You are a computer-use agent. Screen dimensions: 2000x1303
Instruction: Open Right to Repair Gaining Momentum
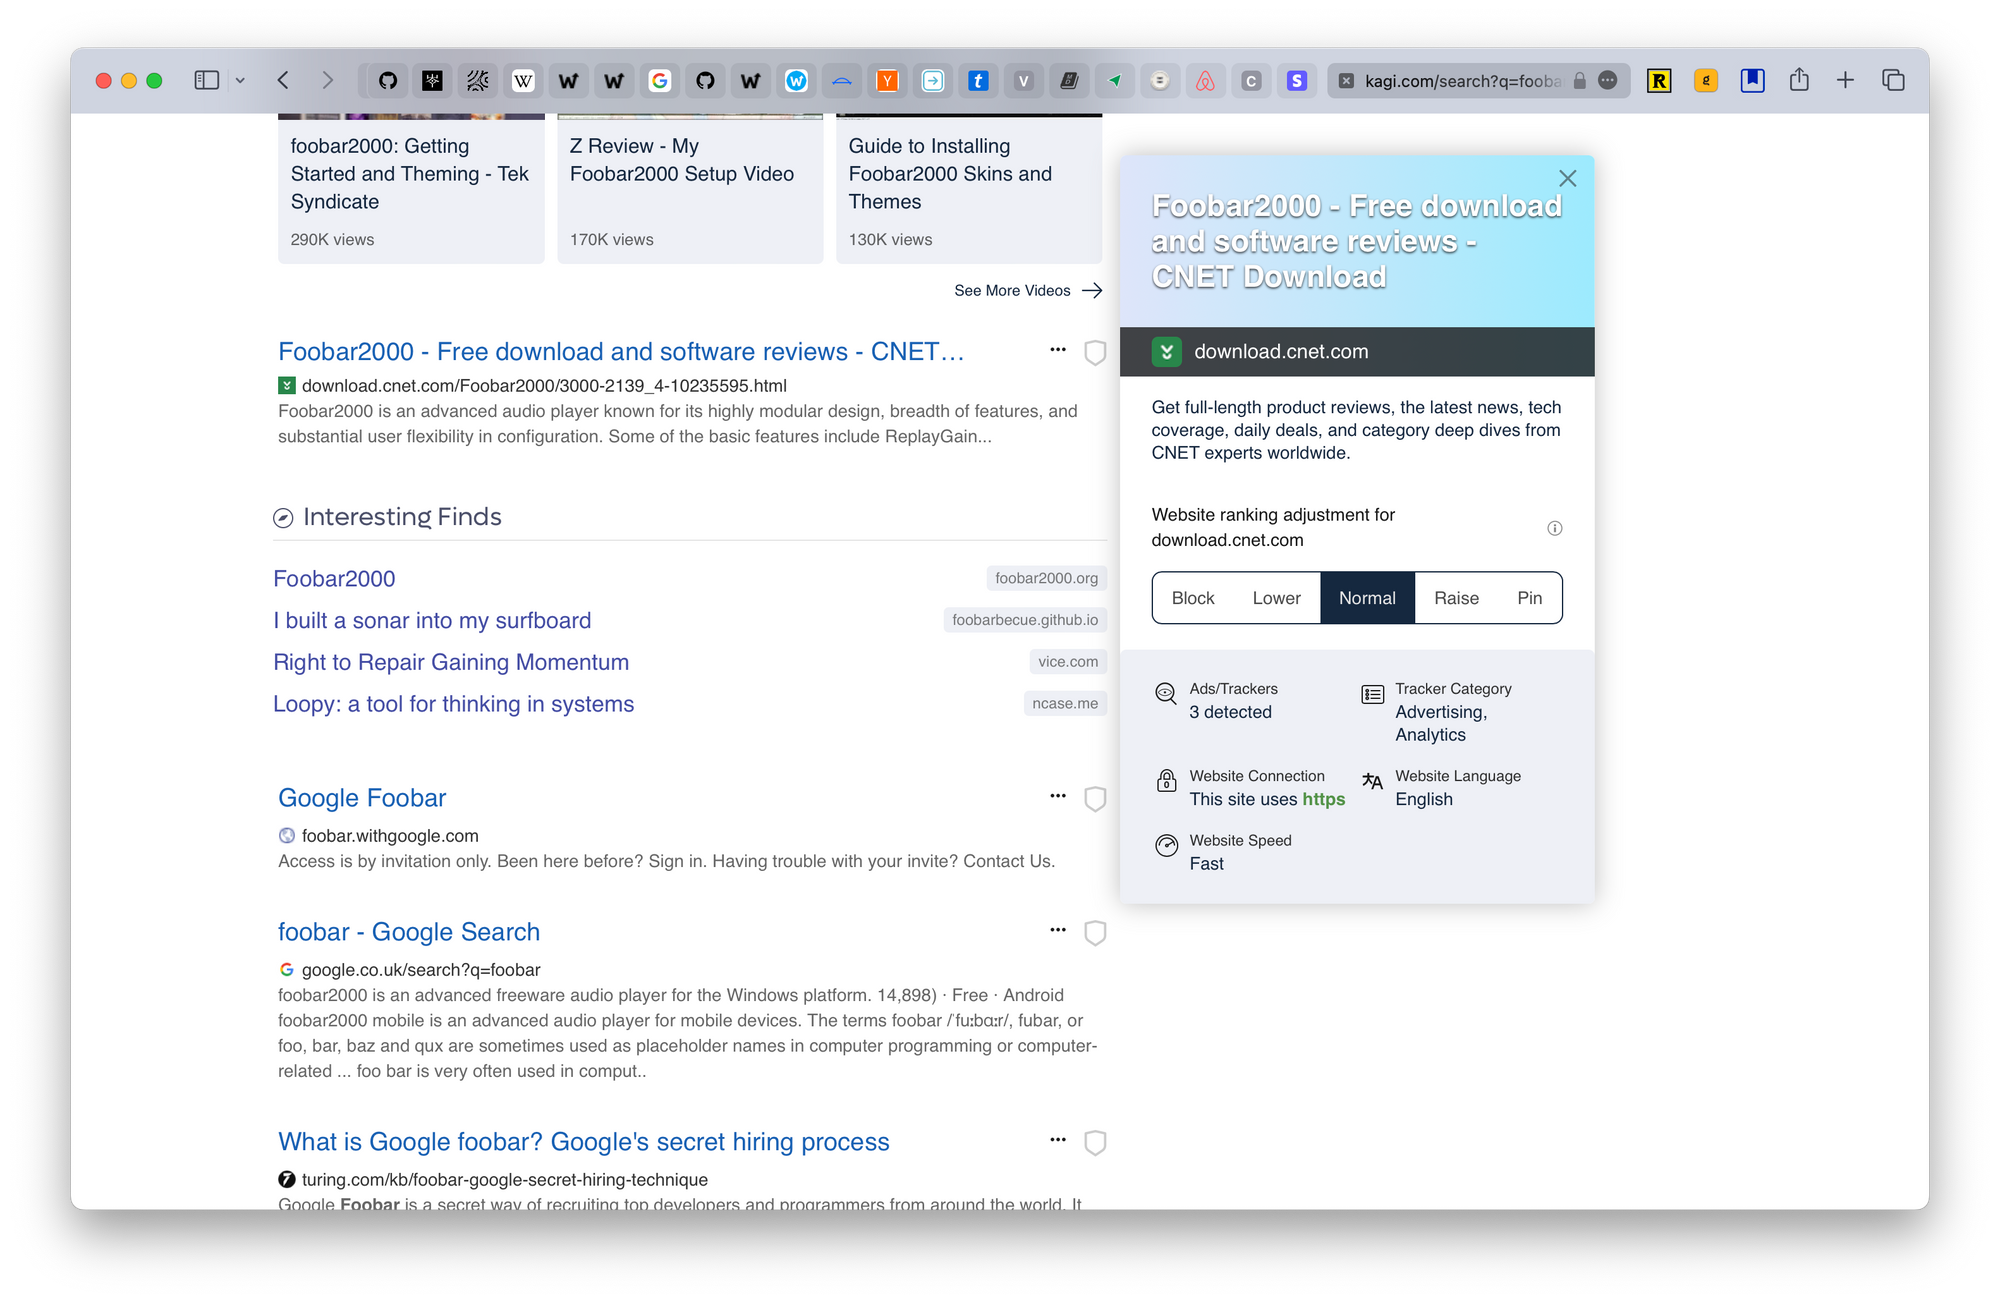[451, 662]
